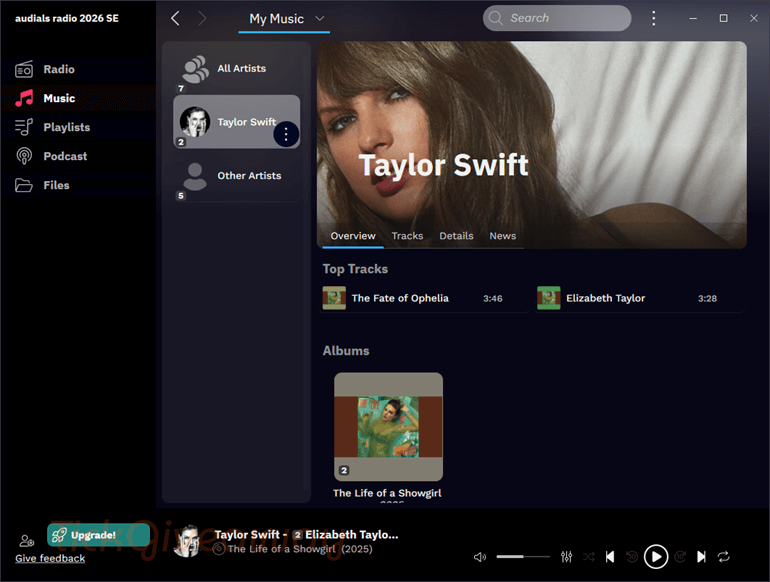Play The Fate of Ophelia track
Viewport: 770px width, 582px height.
pos(424,299)
